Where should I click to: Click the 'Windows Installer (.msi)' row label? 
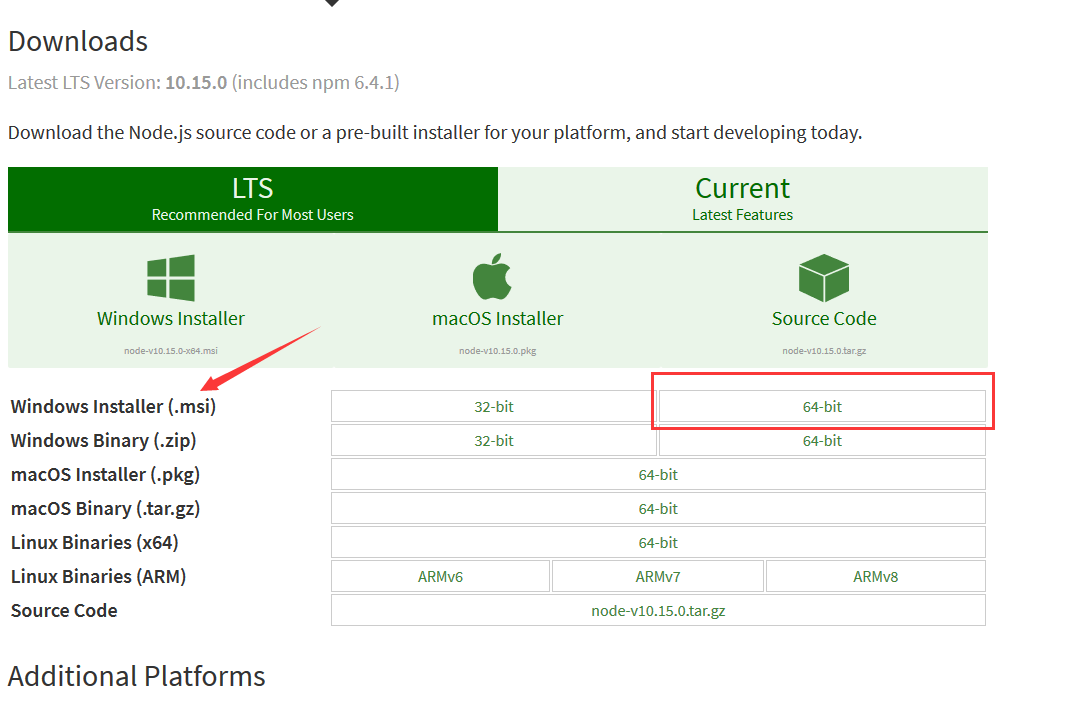point(113,406)
